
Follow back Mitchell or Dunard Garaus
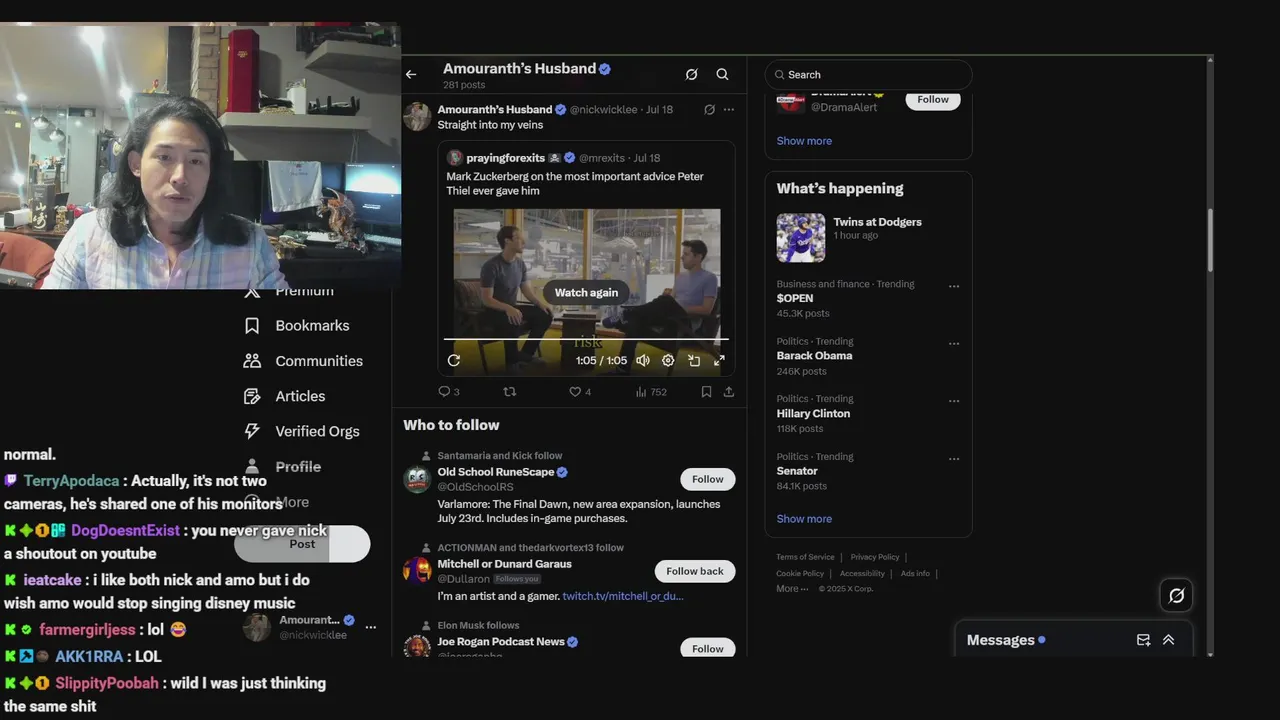click(694, 571)
